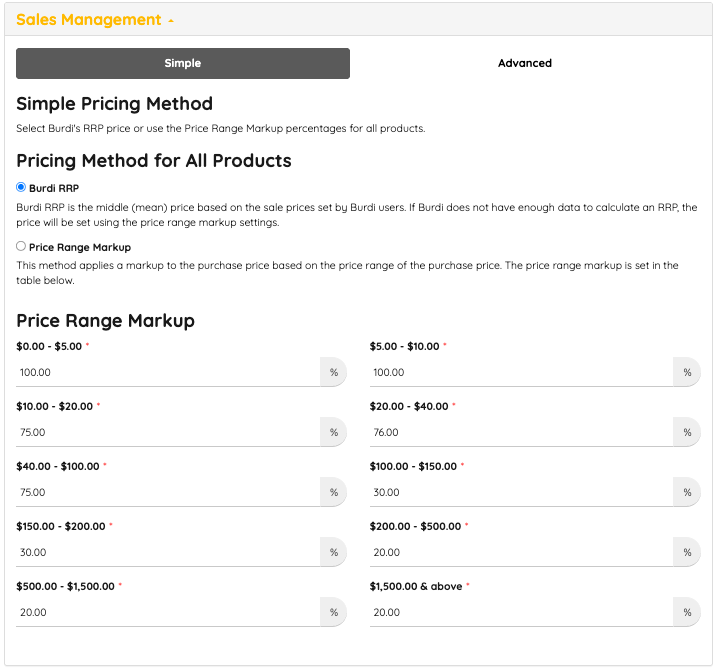Switch to the Simple tab
717x669 pixels.
pyautogui.click(x=183, y=63)
